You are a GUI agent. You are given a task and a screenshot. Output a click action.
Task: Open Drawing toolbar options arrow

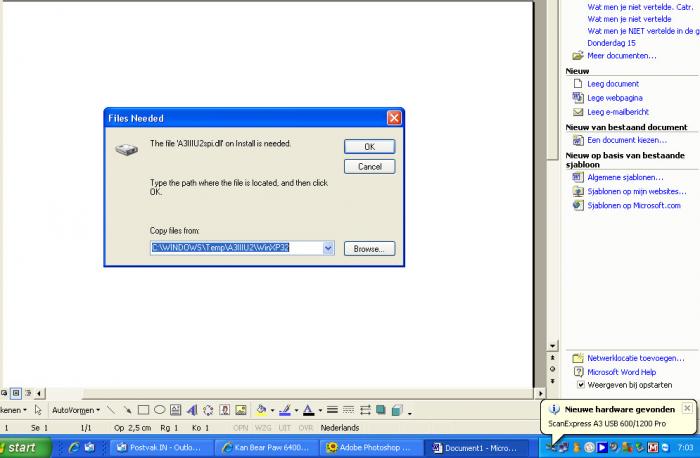pos(409,412)
